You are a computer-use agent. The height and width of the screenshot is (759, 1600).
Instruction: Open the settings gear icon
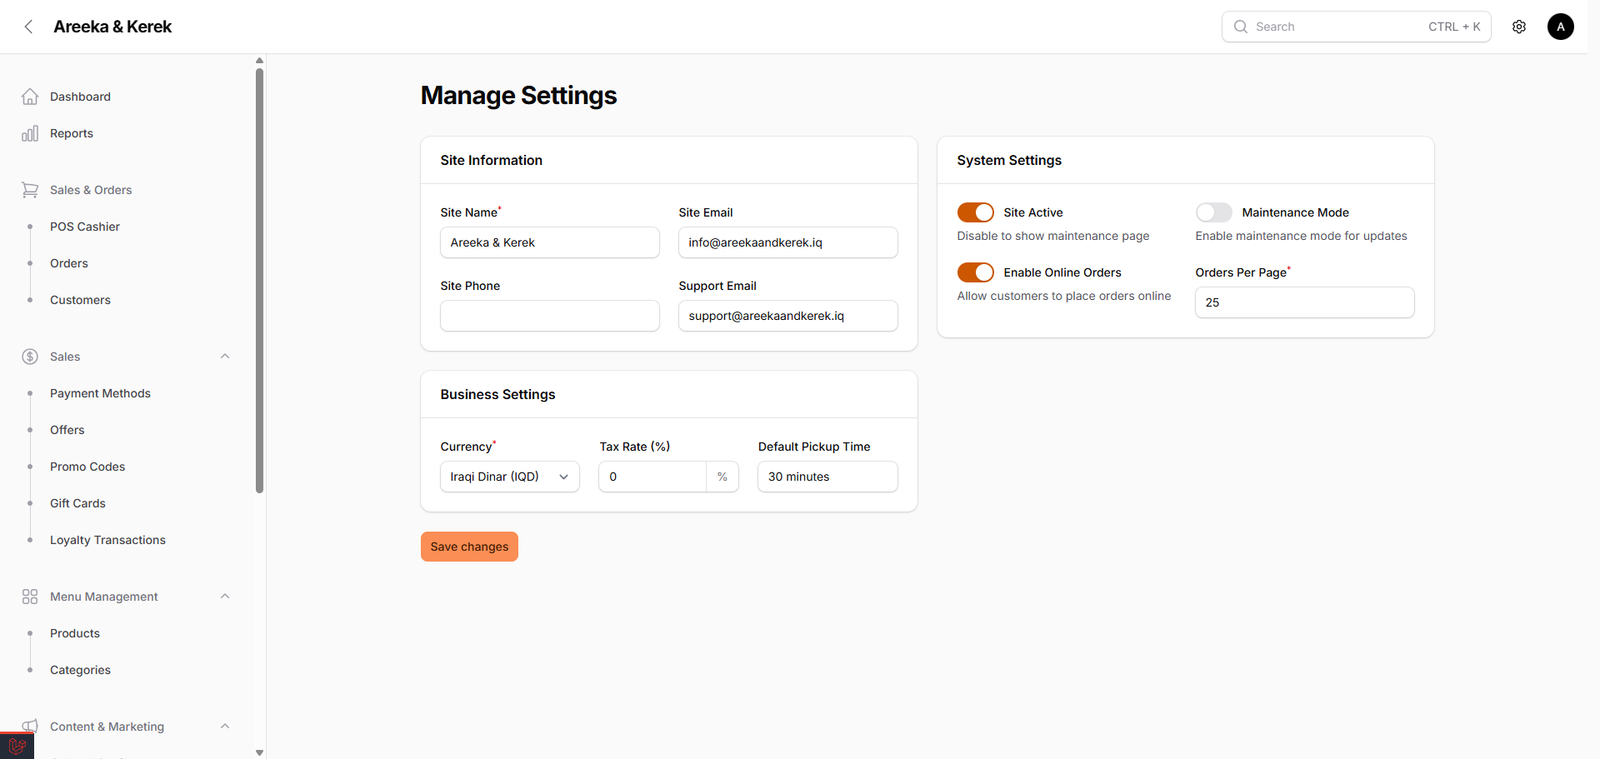1519,27
